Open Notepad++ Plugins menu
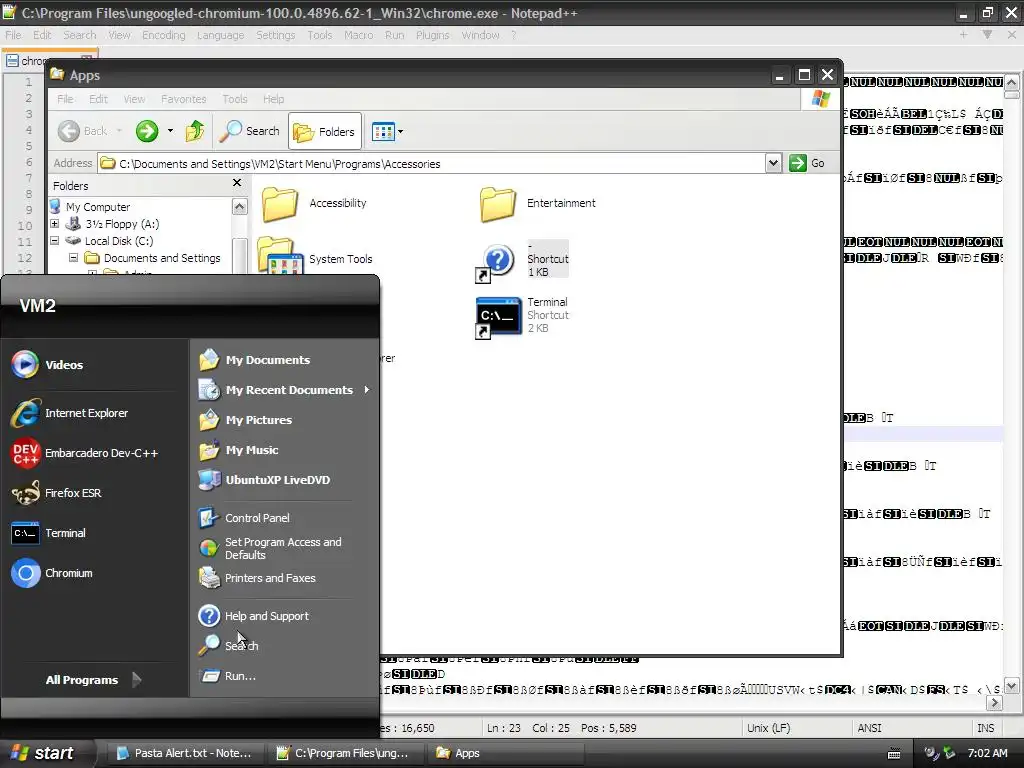 (432, 35)
